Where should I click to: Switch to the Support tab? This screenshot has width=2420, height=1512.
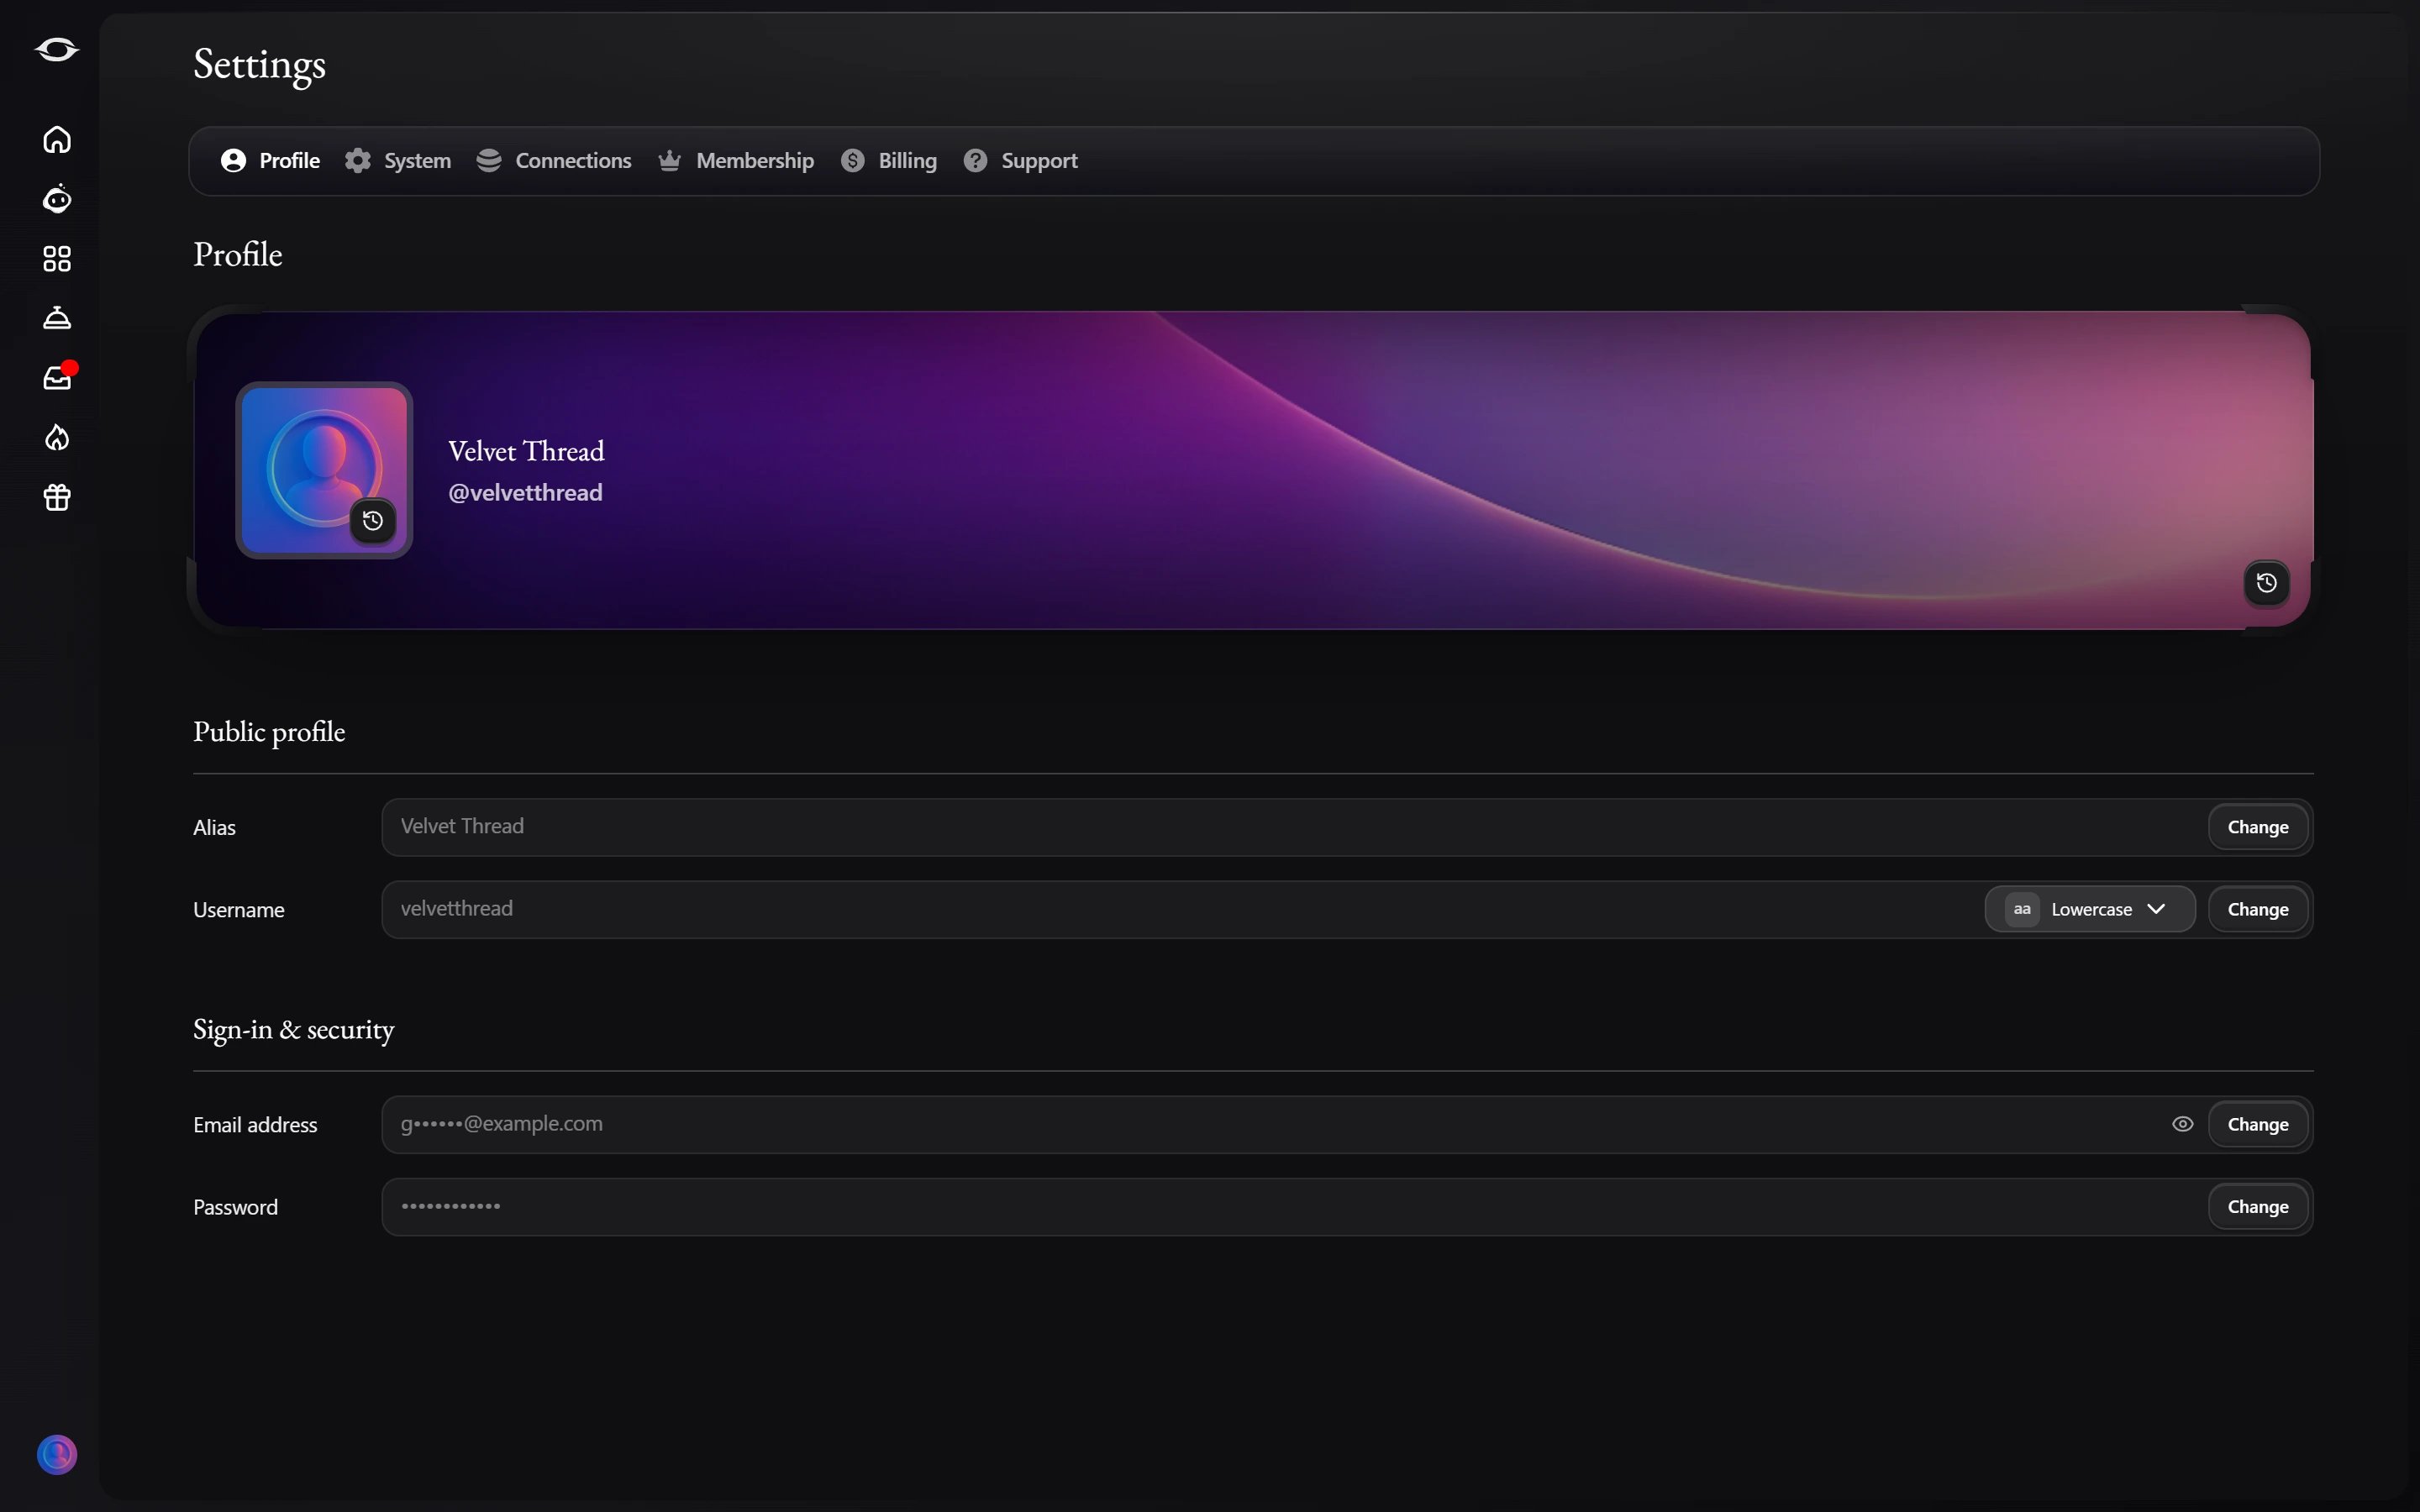(x=1020, y=161)
